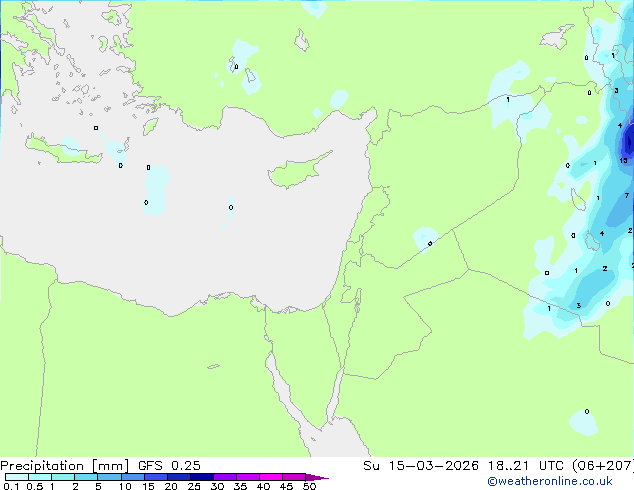
Task: Click the legend label 20
Action: coord(171,486)
